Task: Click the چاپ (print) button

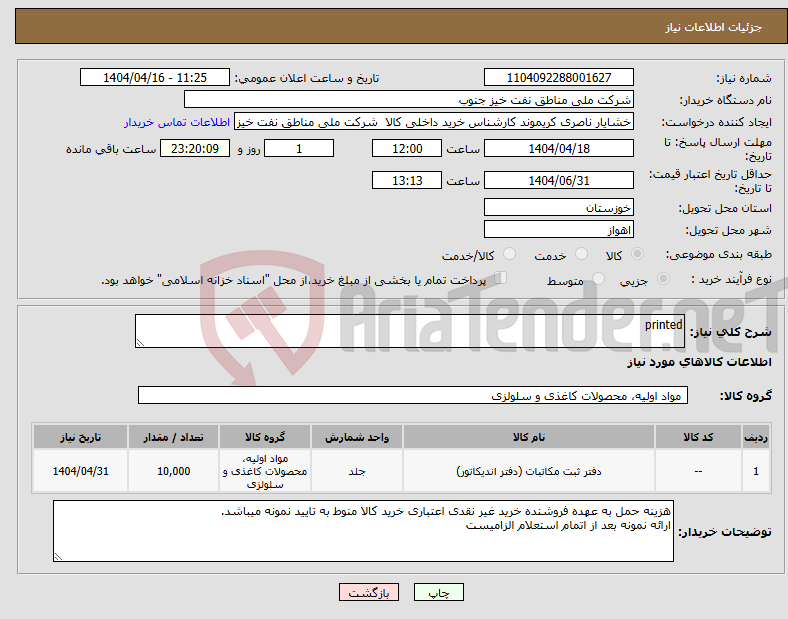Action: point(438,592)
